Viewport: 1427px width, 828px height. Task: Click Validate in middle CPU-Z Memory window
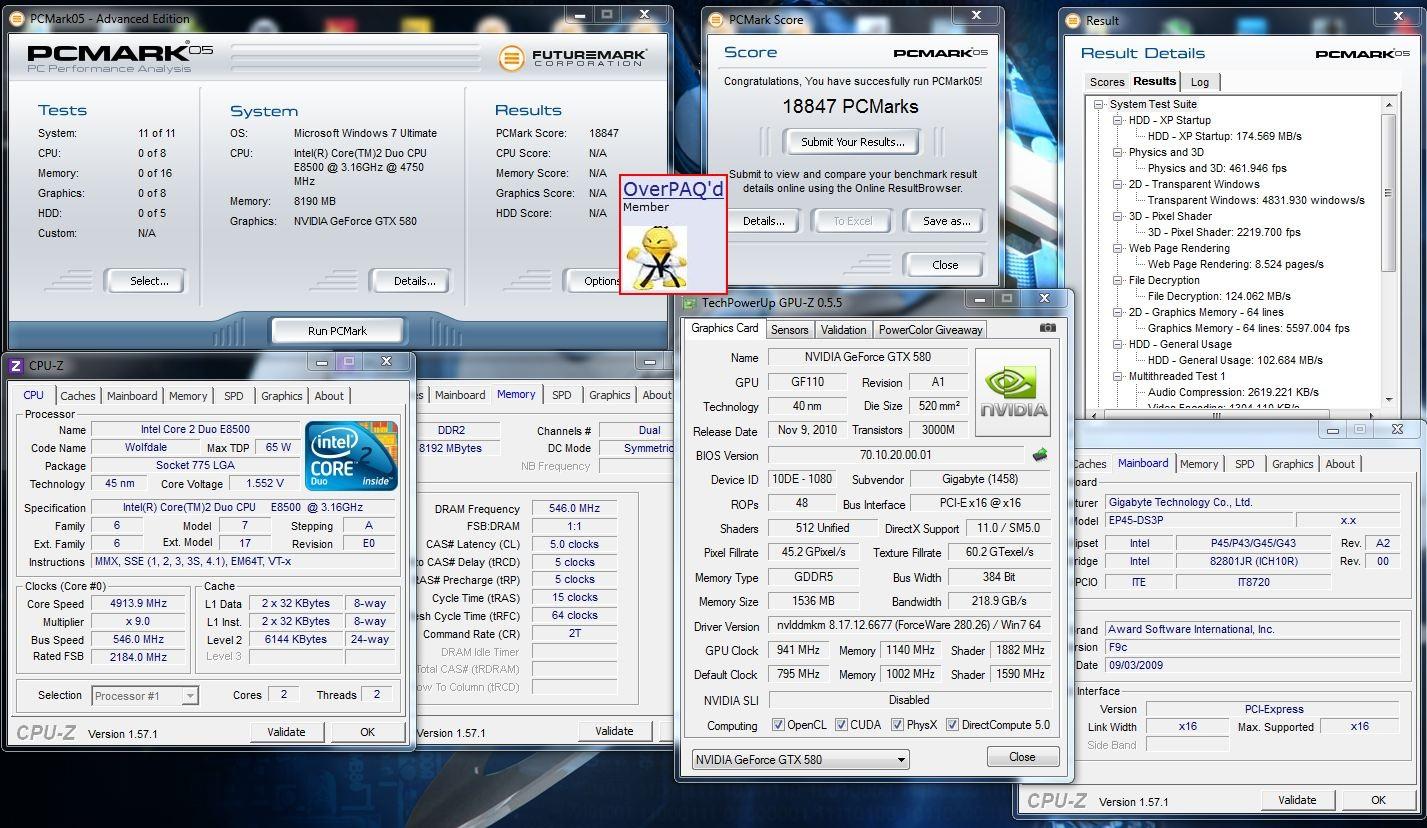coord(614,731)
